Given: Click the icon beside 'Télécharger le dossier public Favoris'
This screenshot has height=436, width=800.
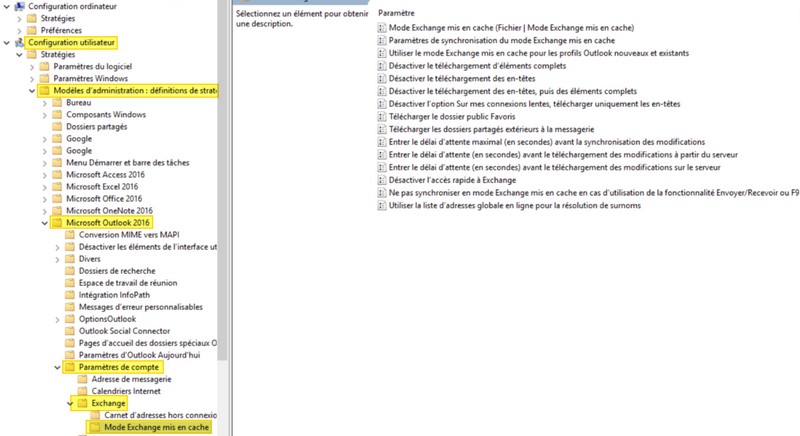Looking at the screenshot, I should (x=381, y=117).
